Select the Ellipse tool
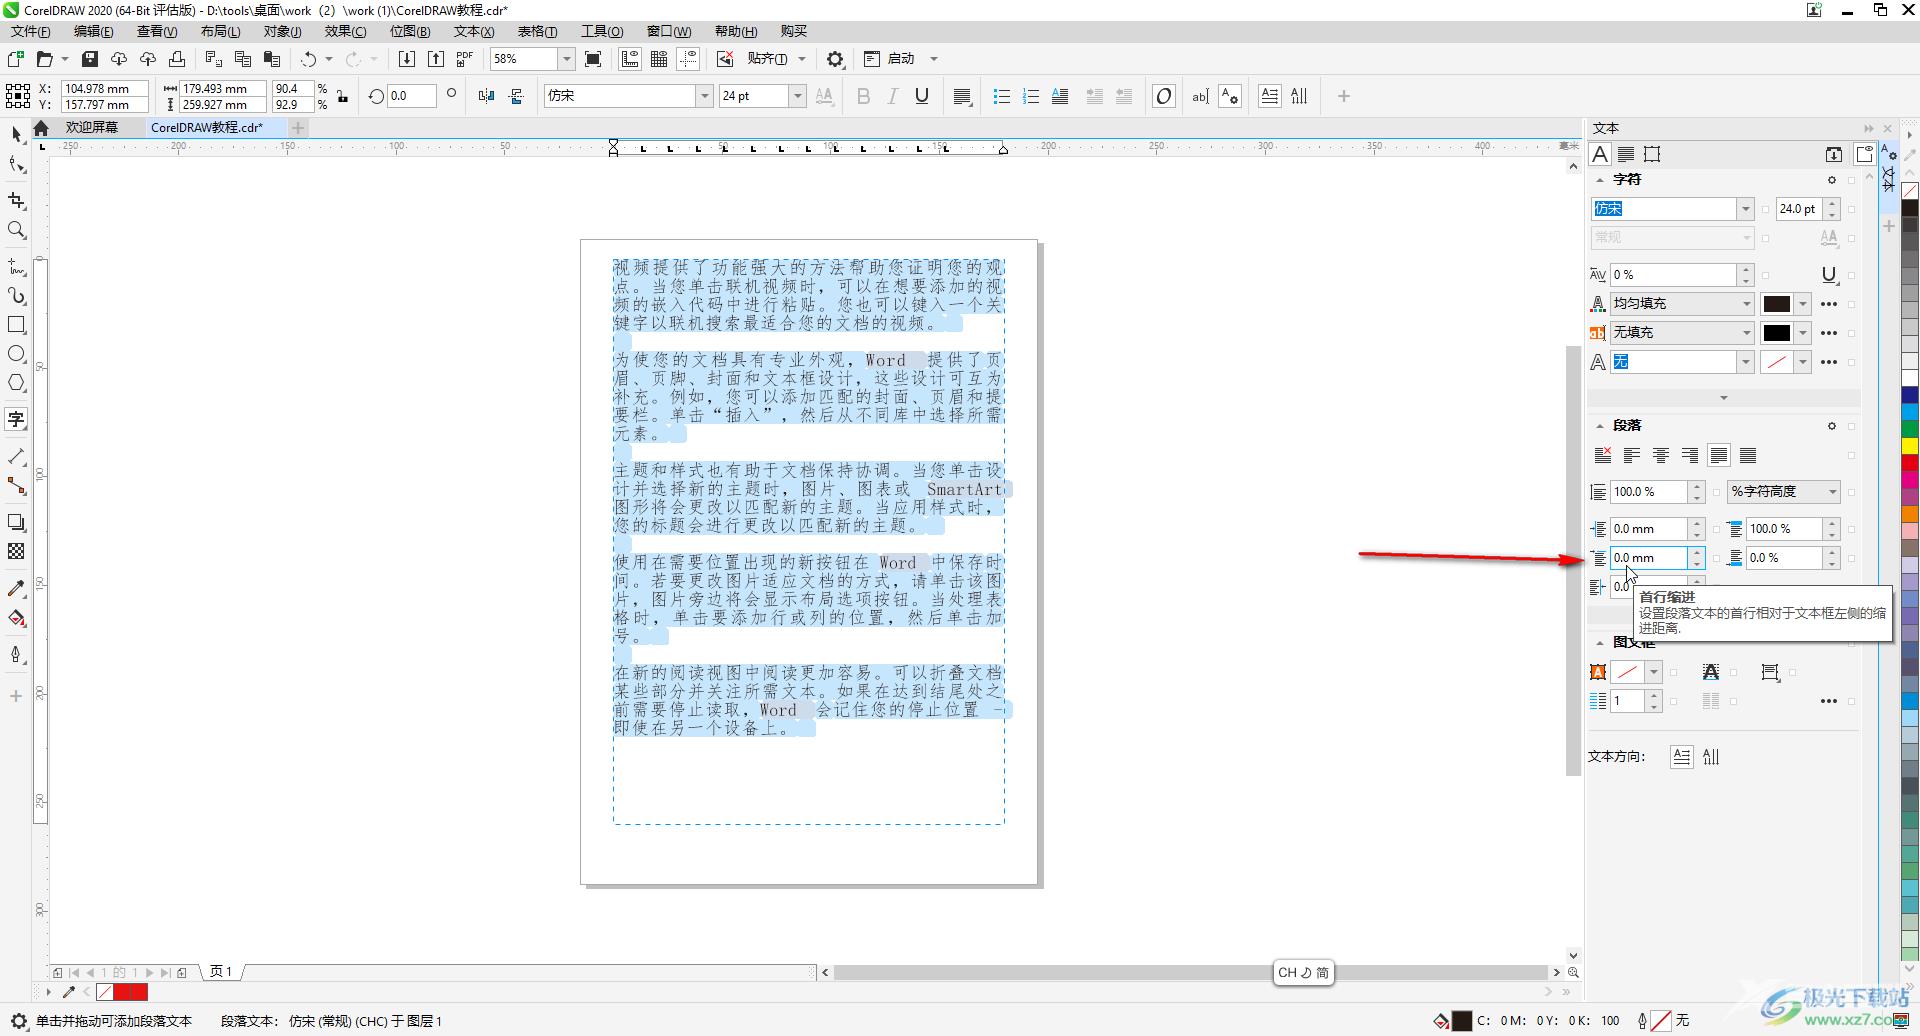1920x1036 pixels. [16, 354]
